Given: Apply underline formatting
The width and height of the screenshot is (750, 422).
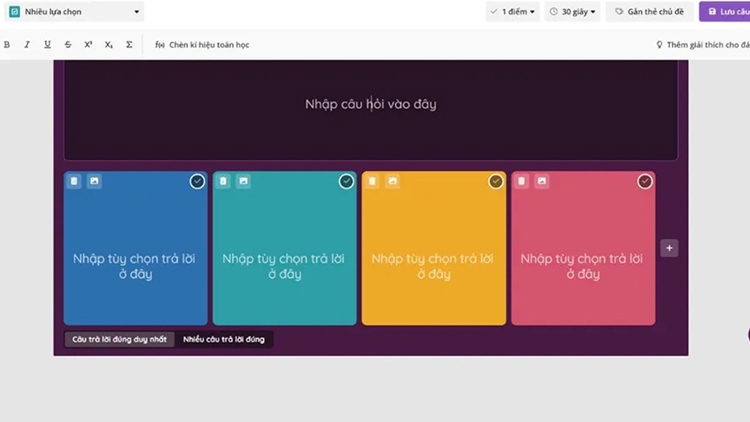Looking at the screenshot, I should point(47,44).
